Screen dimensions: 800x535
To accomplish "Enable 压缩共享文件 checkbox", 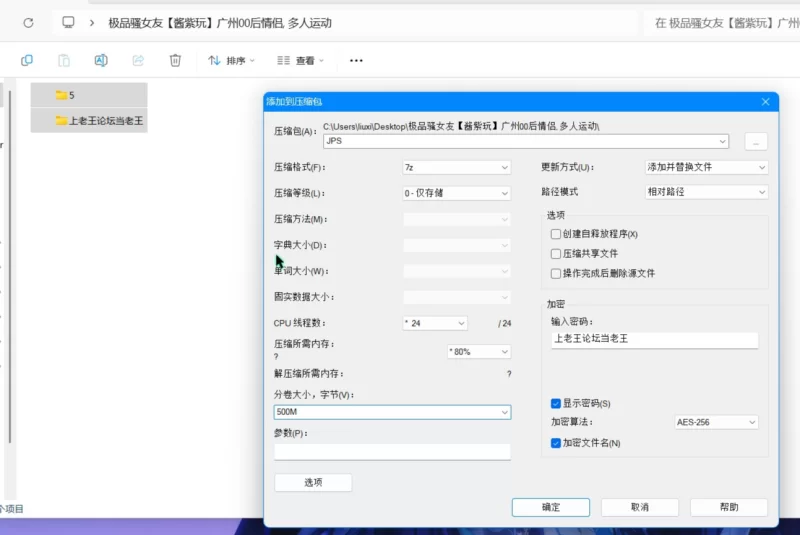I will [556, 253].
